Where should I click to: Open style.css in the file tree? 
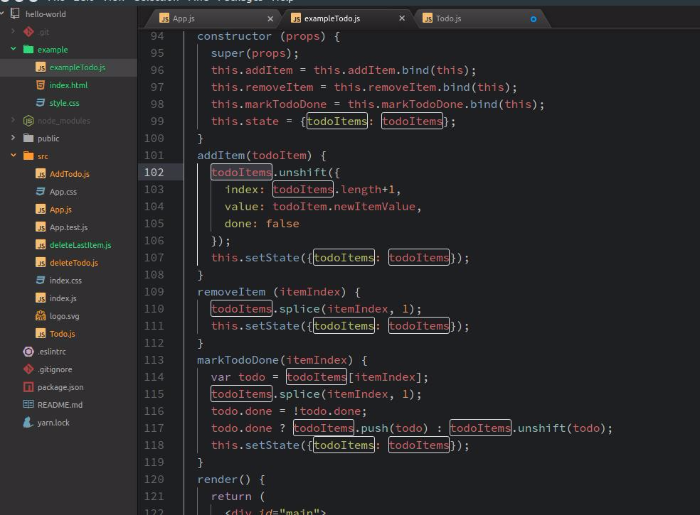(x=64, y=103)
